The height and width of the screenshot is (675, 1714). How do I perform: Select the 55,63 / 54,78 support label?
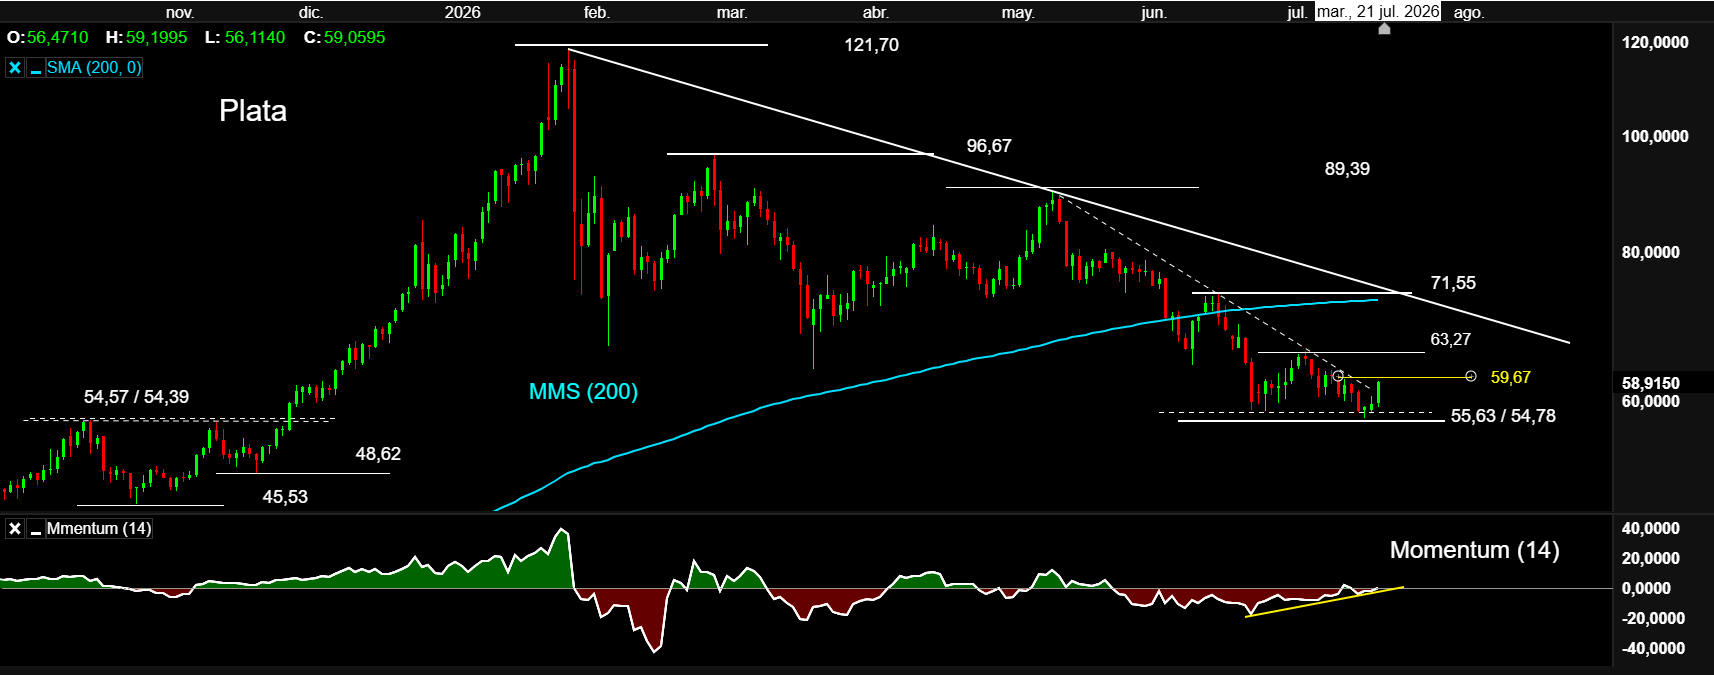[x=1503, y=416]
